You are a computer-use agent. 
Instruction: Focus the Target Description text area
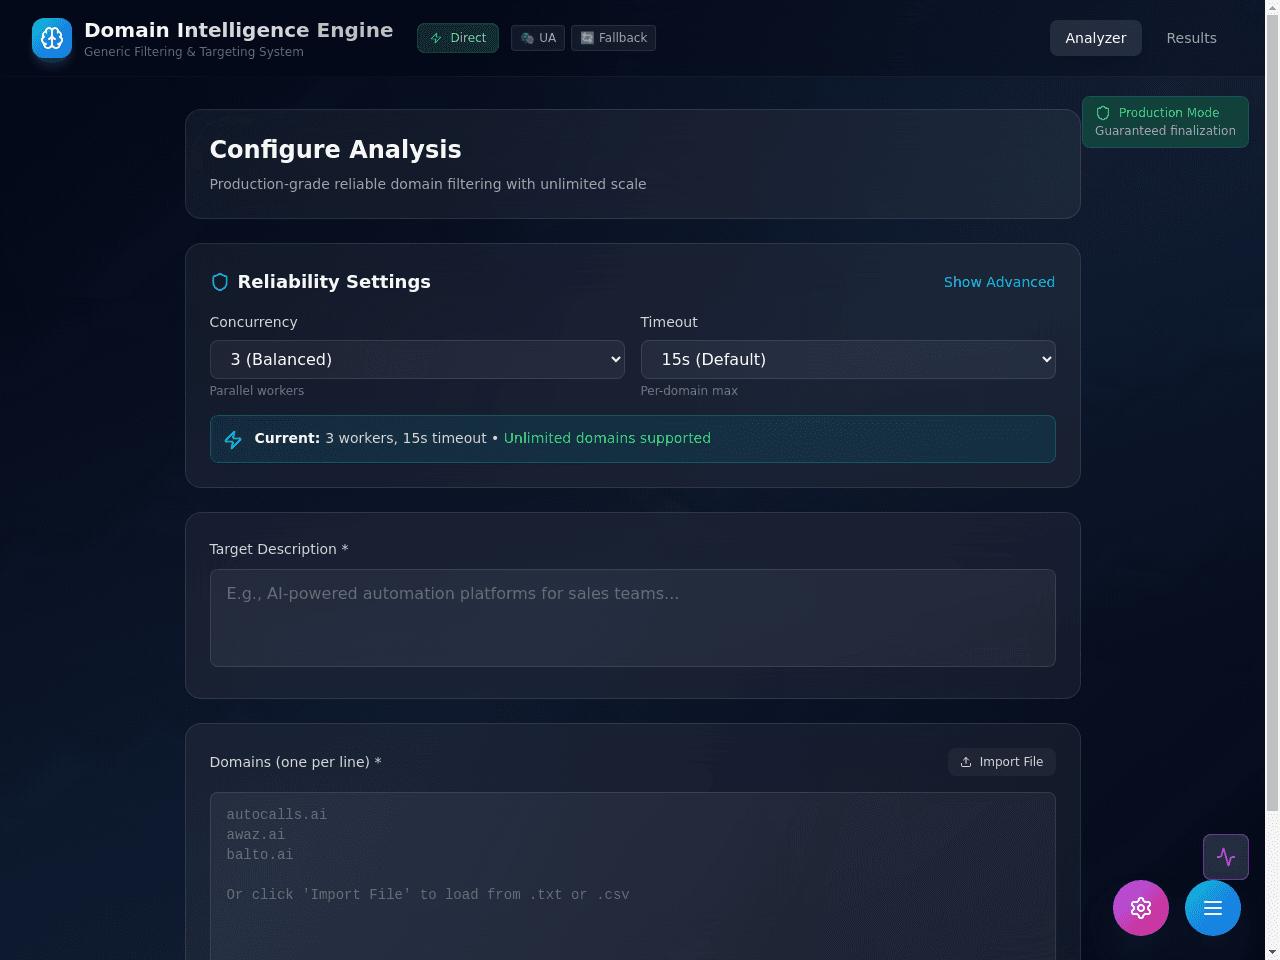pos(632,618)
